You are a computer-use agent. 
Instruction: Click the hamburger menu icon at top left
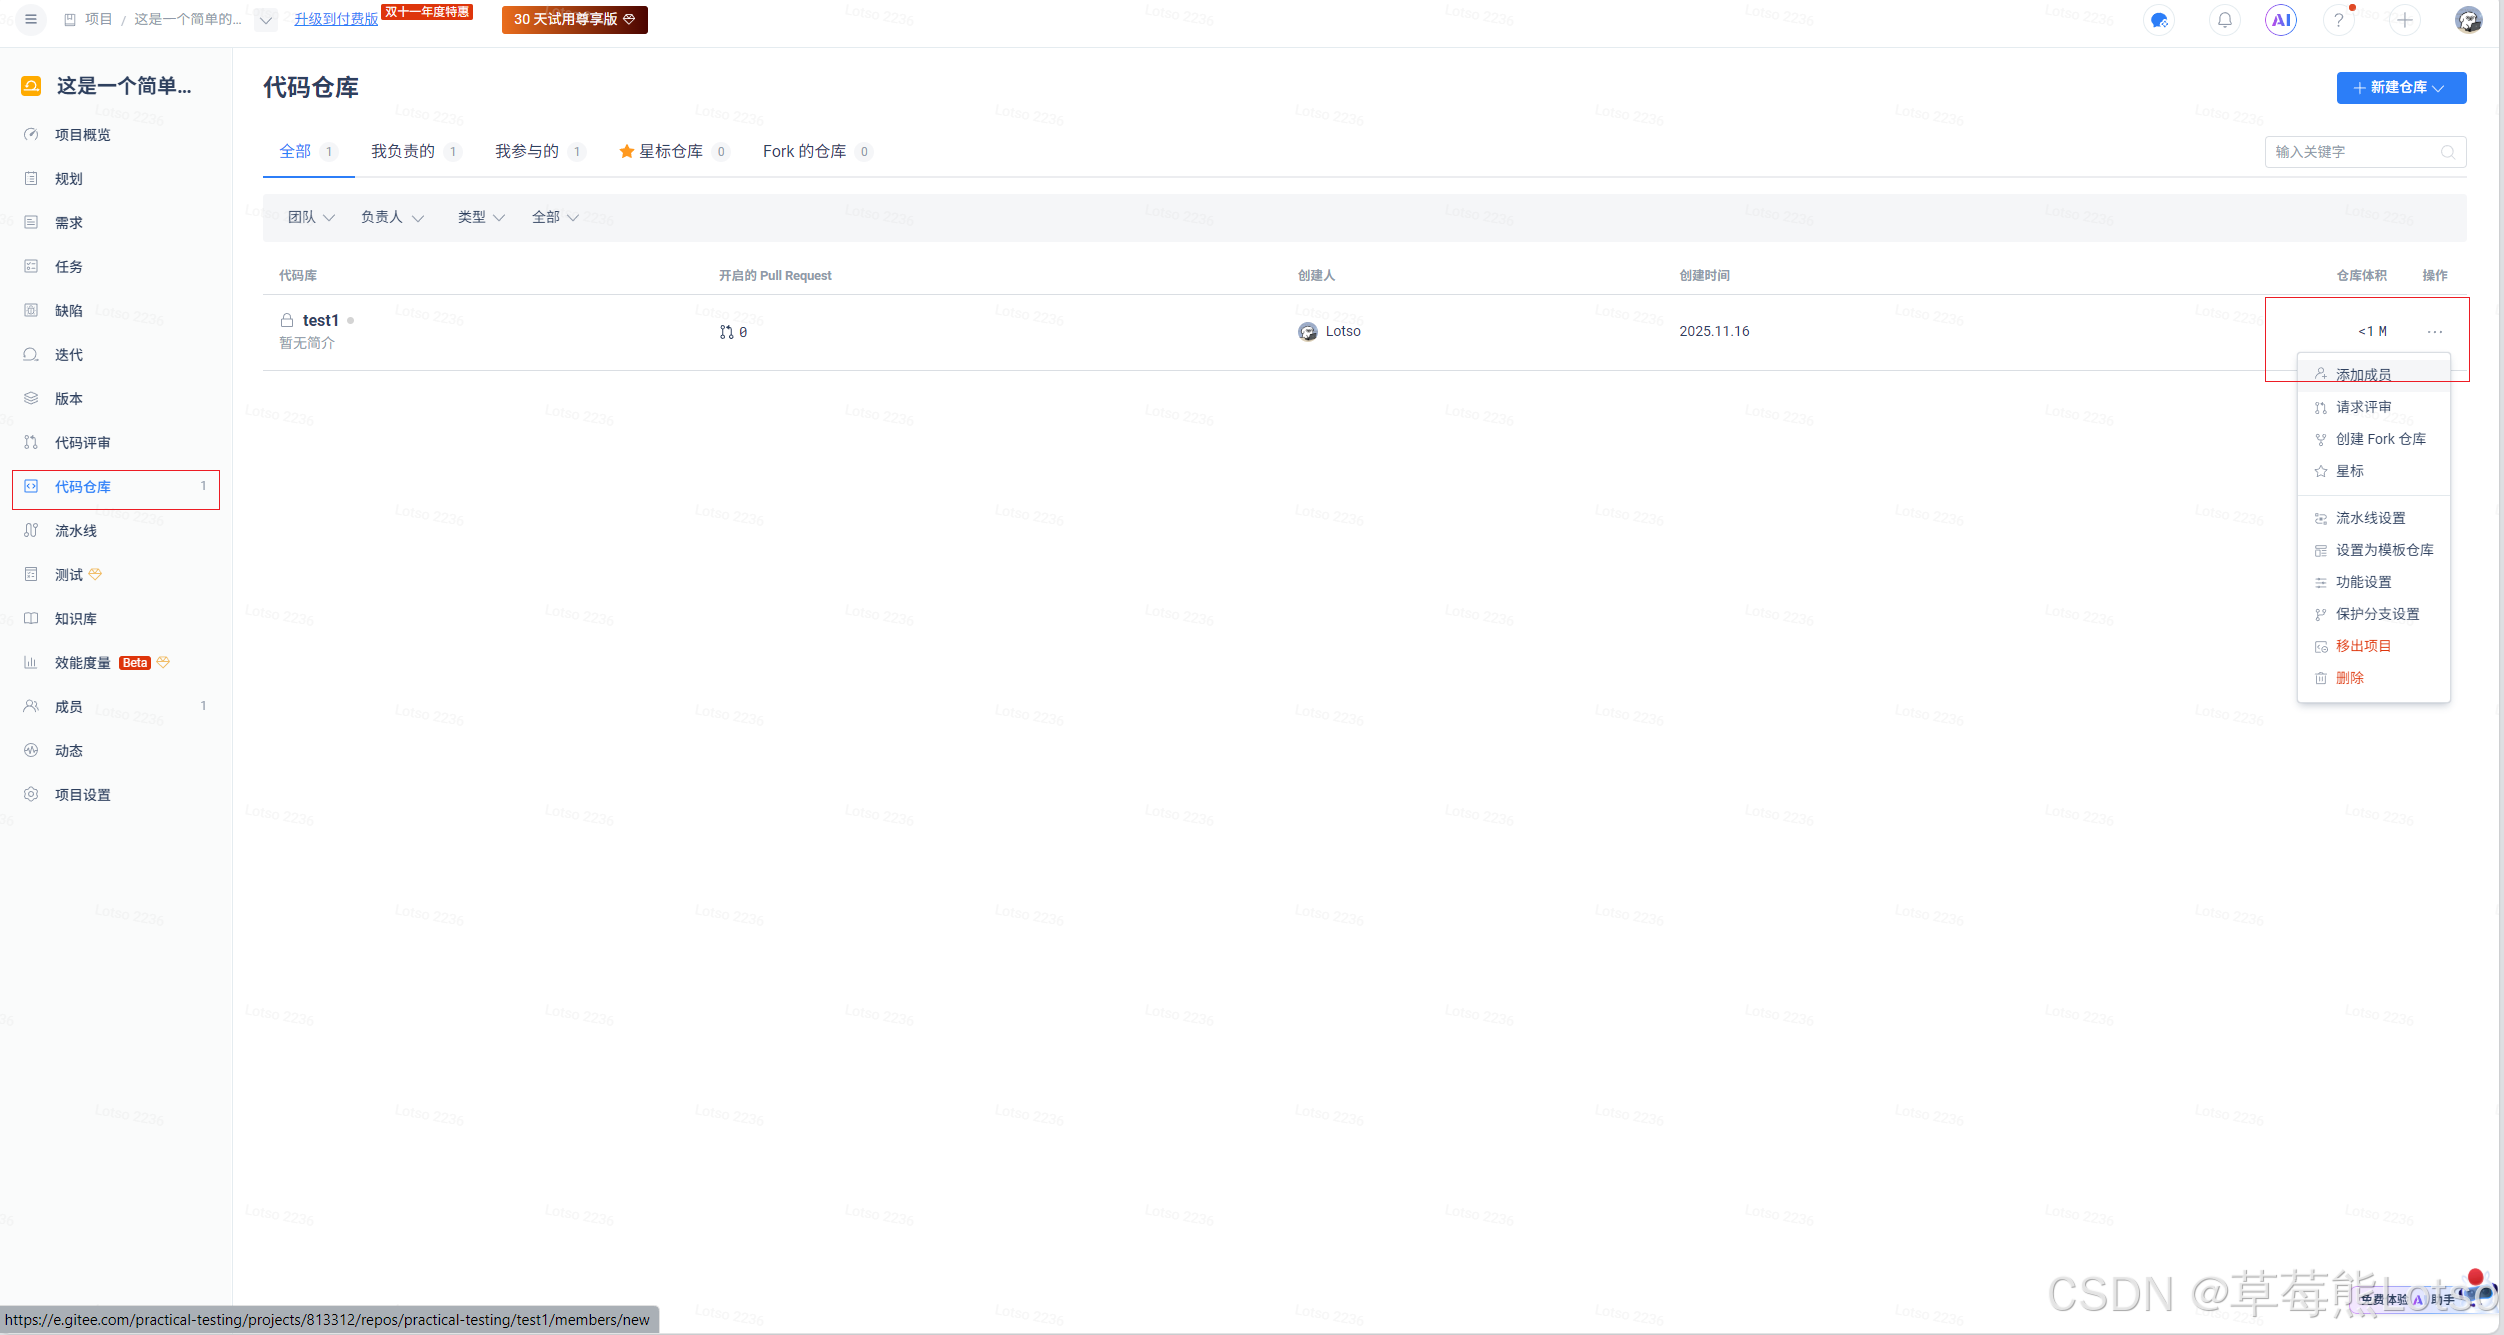click(31, 19)
